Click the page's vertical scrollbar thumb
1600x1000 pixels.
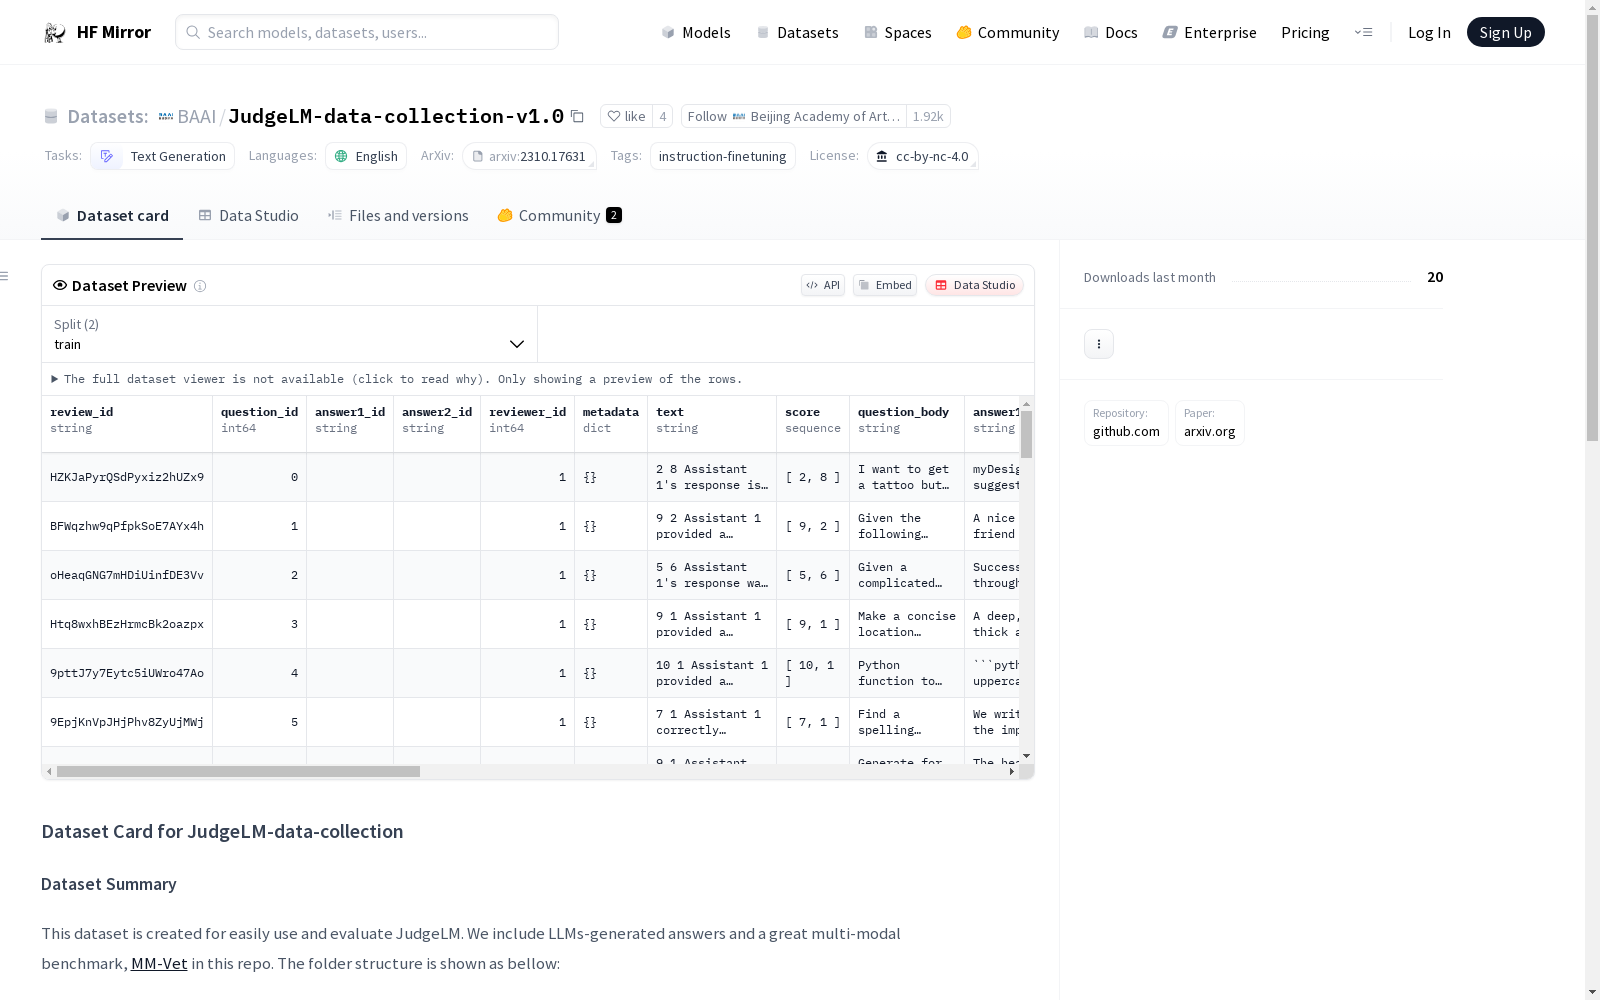click(1592, 228)
